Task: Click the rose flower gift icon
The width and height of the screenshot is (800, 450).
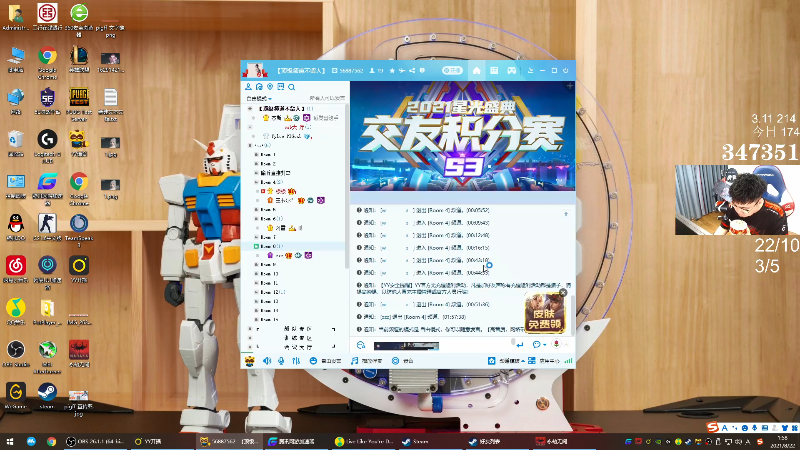Action: [556, 344]
